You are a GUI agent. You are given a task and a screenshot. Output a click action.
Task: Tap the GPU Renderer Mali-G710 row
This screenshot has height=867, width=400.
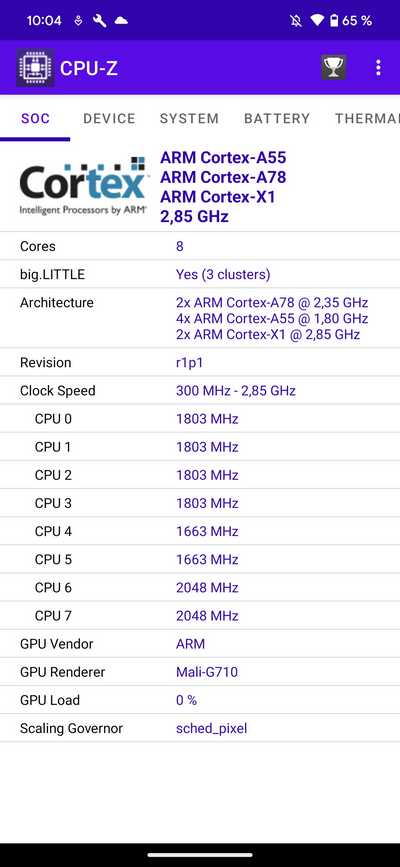(200, 672)
